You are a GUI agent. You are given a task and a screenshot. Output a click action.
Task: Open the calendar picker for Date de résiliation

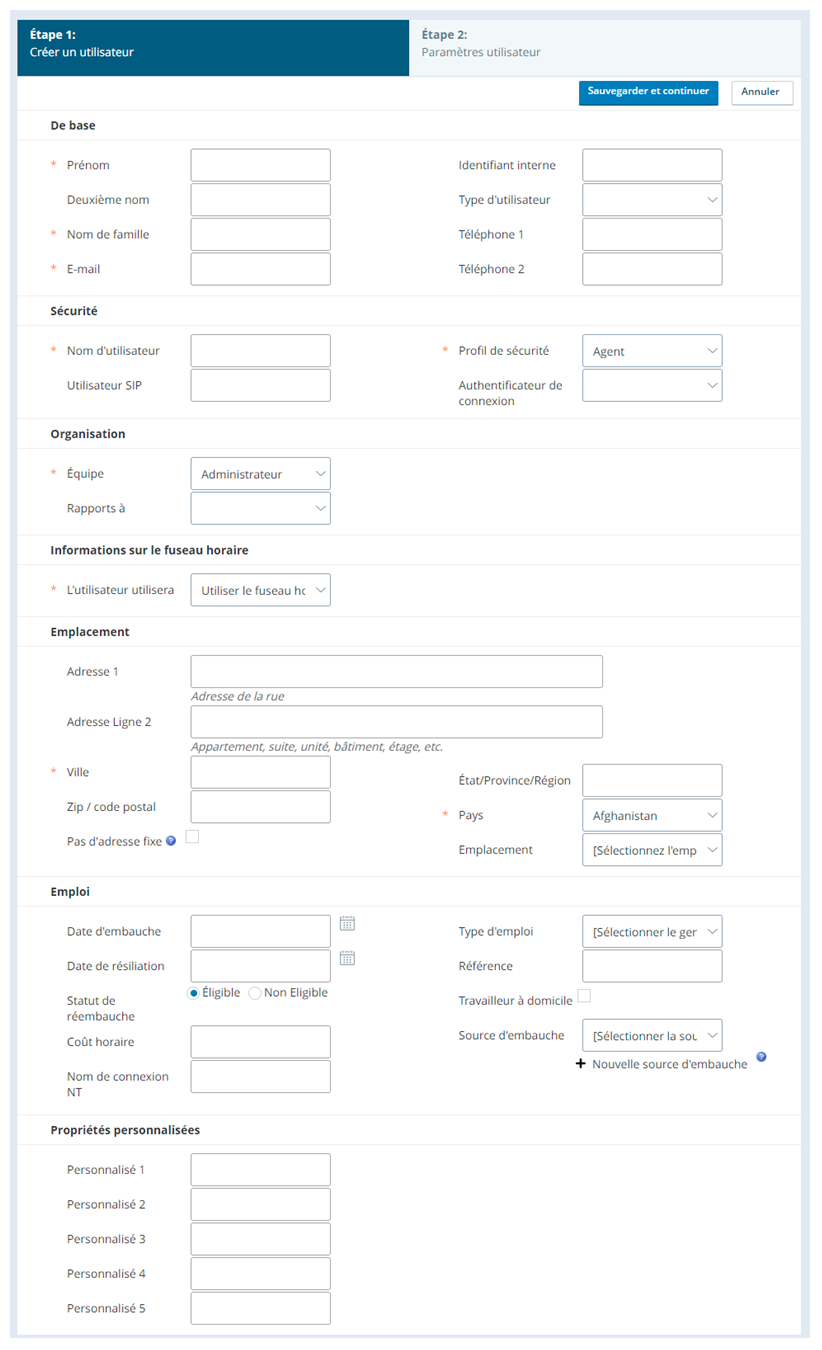tap(347, 959)
